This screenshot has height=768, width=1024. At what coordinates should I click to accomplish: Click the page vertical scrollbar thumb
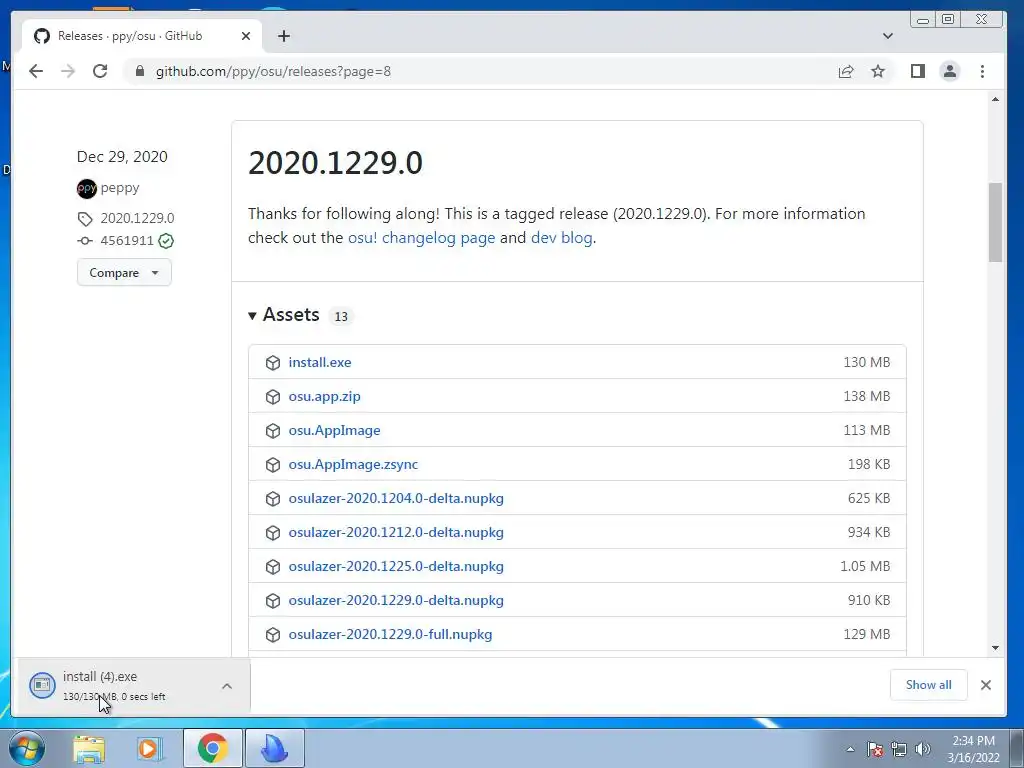click(x=995, y=222)
